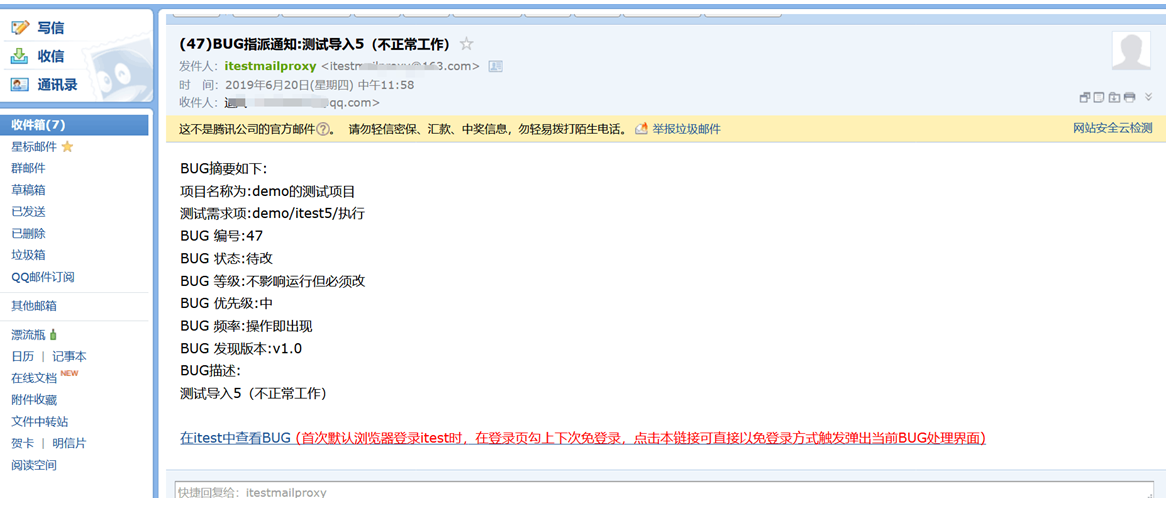1169x509 pixels.
Task: Click the 收信 inbox download icon
Action: click(20, 56)
